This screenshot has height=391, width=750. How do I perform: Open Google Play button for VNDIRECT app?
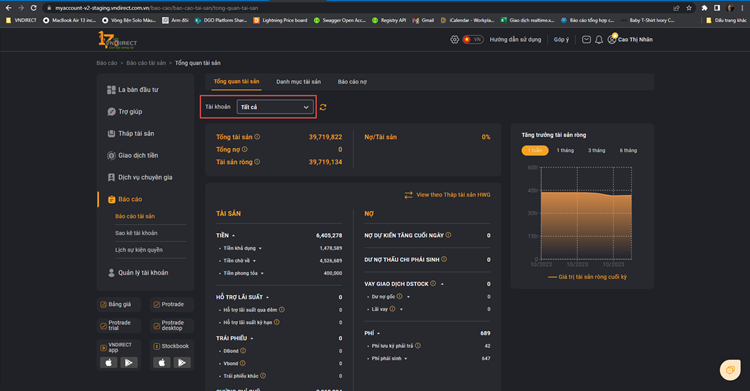(x=129, y=362)
